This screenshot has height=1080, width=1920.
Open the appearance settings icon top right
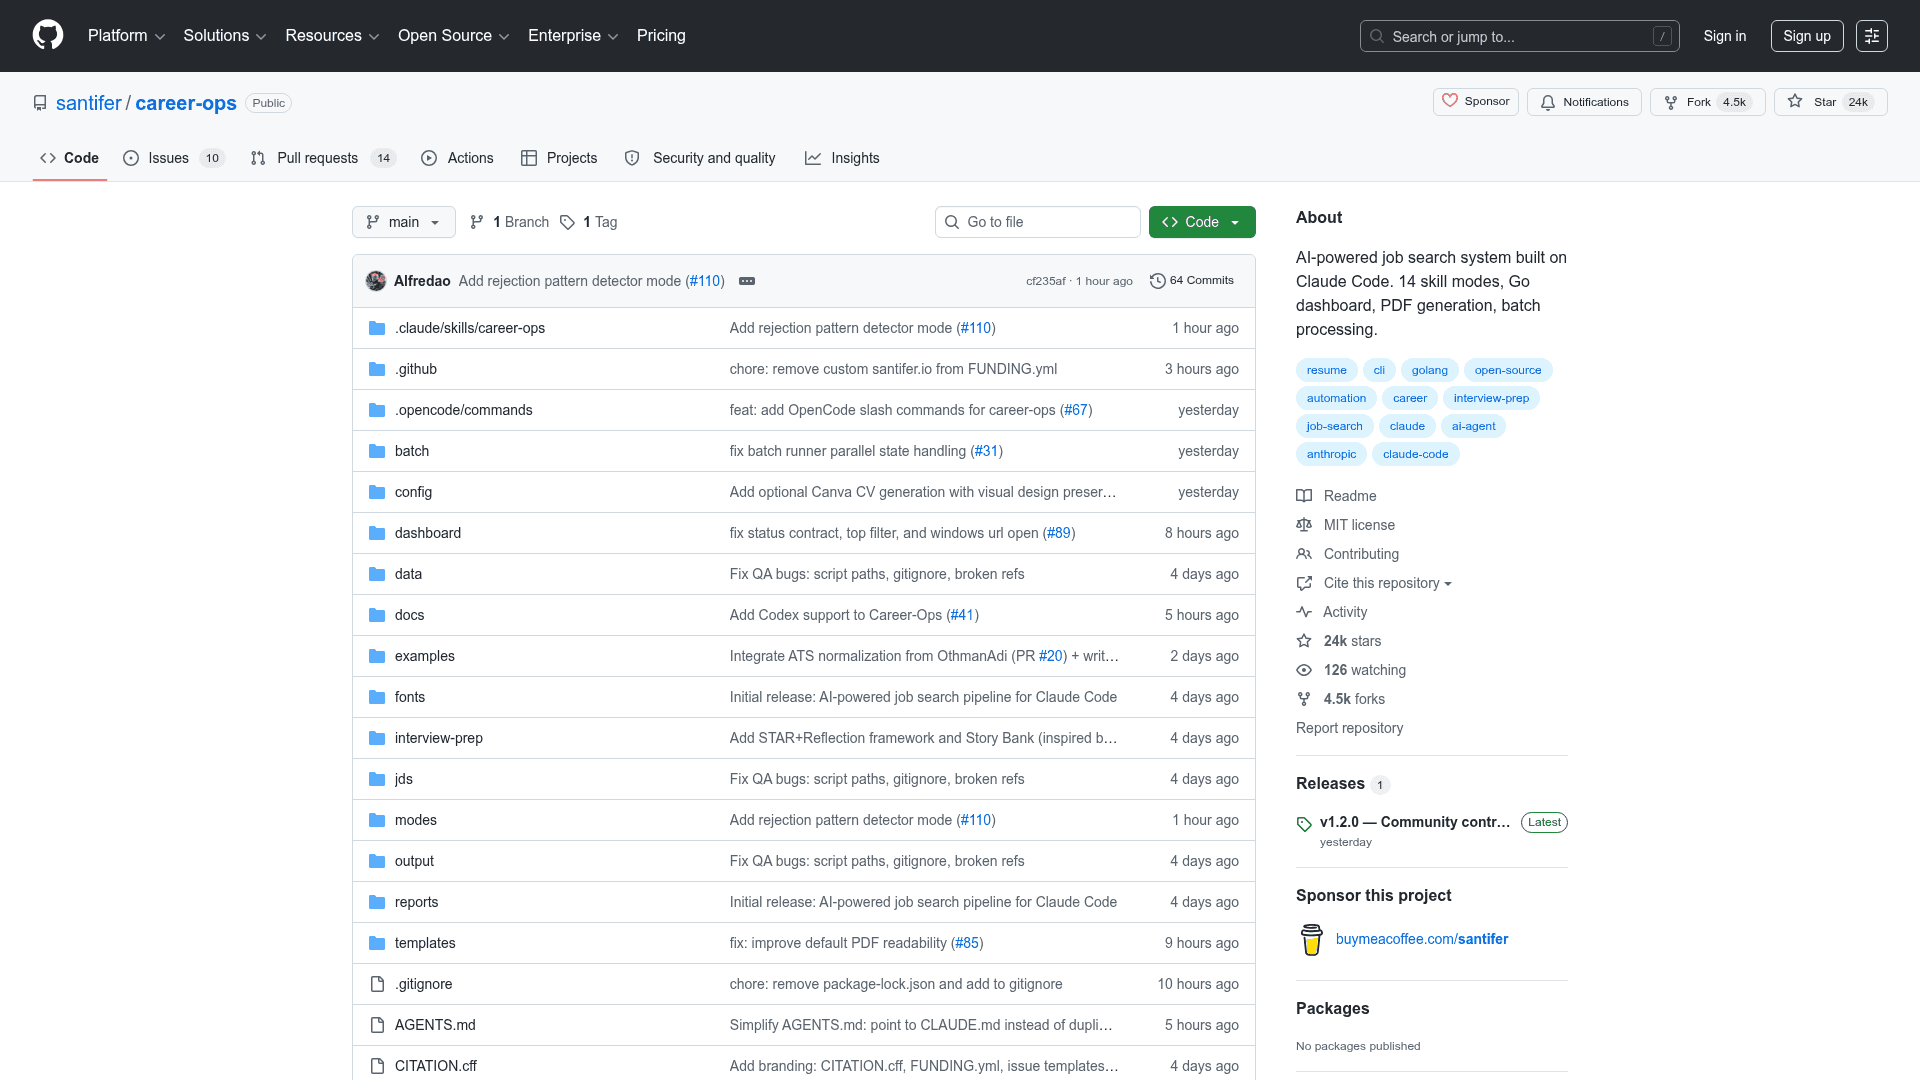(1871, 36)
